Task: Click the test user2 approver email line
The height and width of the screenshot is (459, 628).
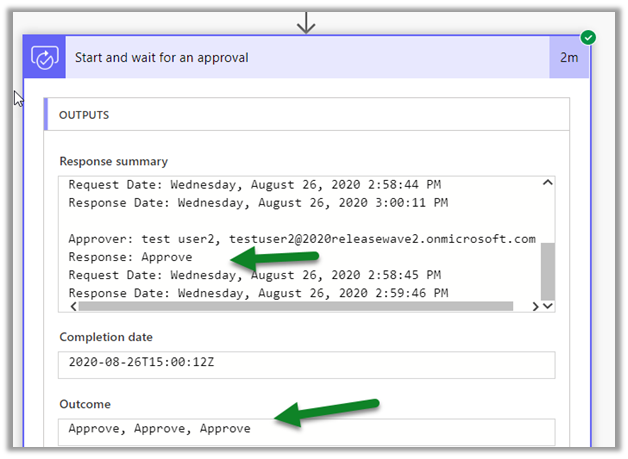Action: 301,239
